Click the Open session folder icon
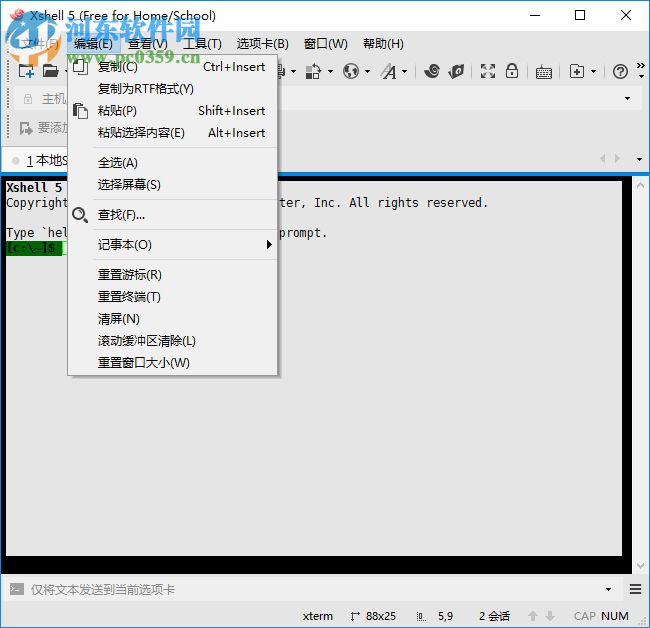This screenshot has height=628, width=650. [51, 71]
